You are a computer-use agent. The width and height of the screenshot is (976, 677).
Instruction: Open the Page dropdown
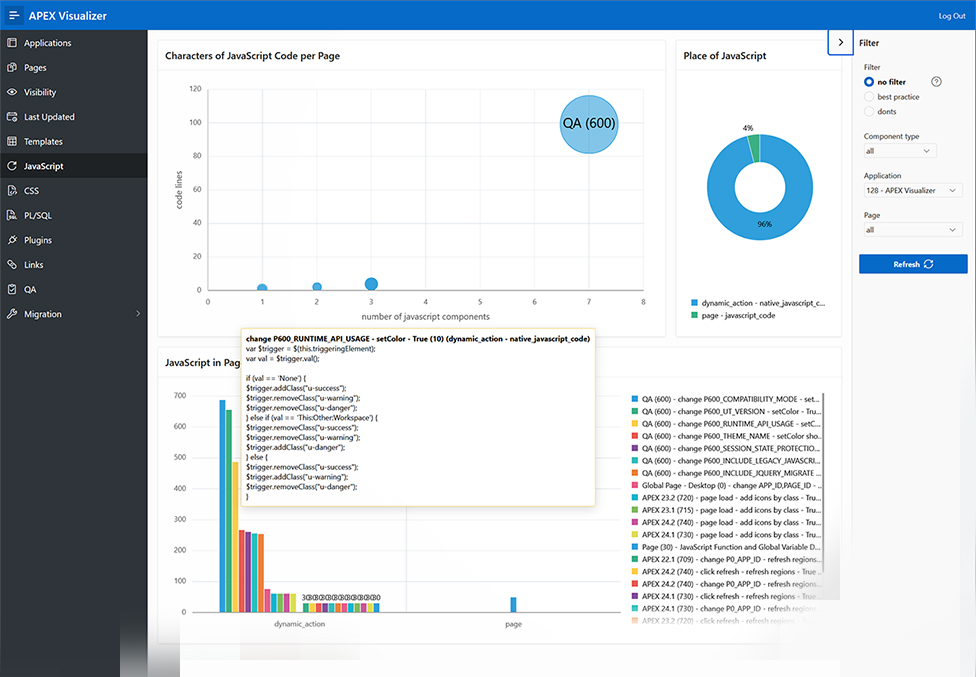point(912,229)
